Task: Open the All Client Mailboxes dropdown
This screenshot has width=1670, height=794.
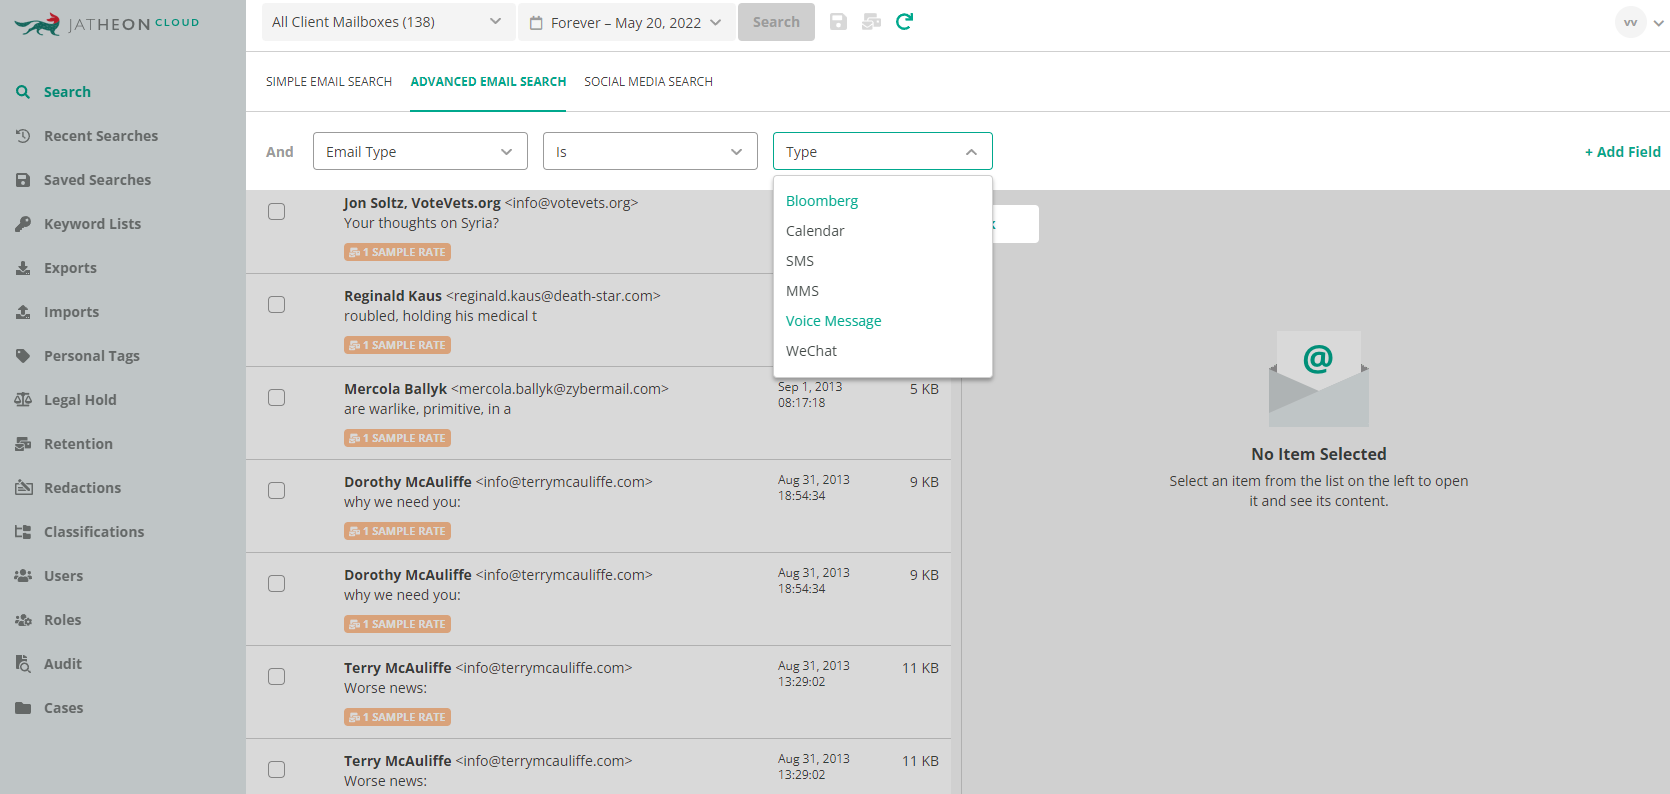Action: click(388, 22)
